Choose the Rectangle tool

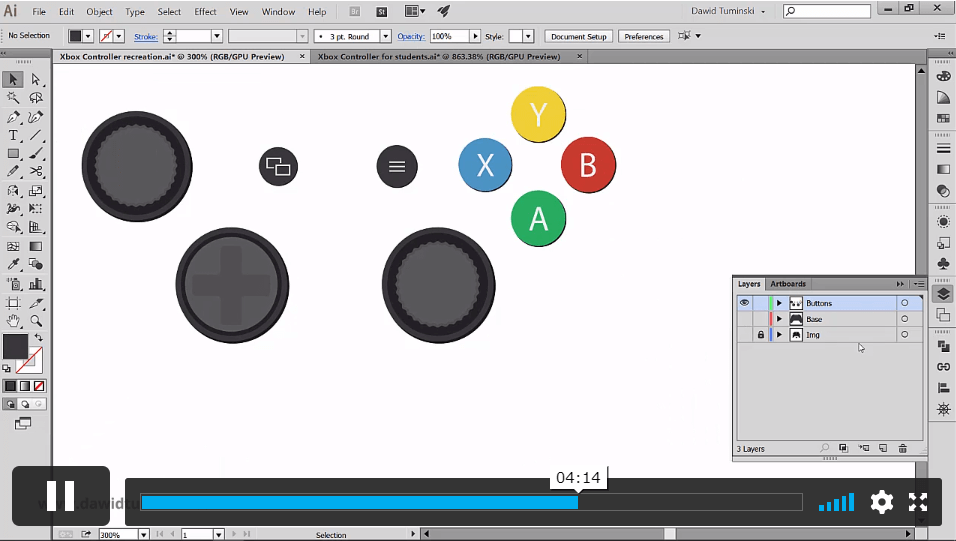pyautogui.click(x=13, y=154)
